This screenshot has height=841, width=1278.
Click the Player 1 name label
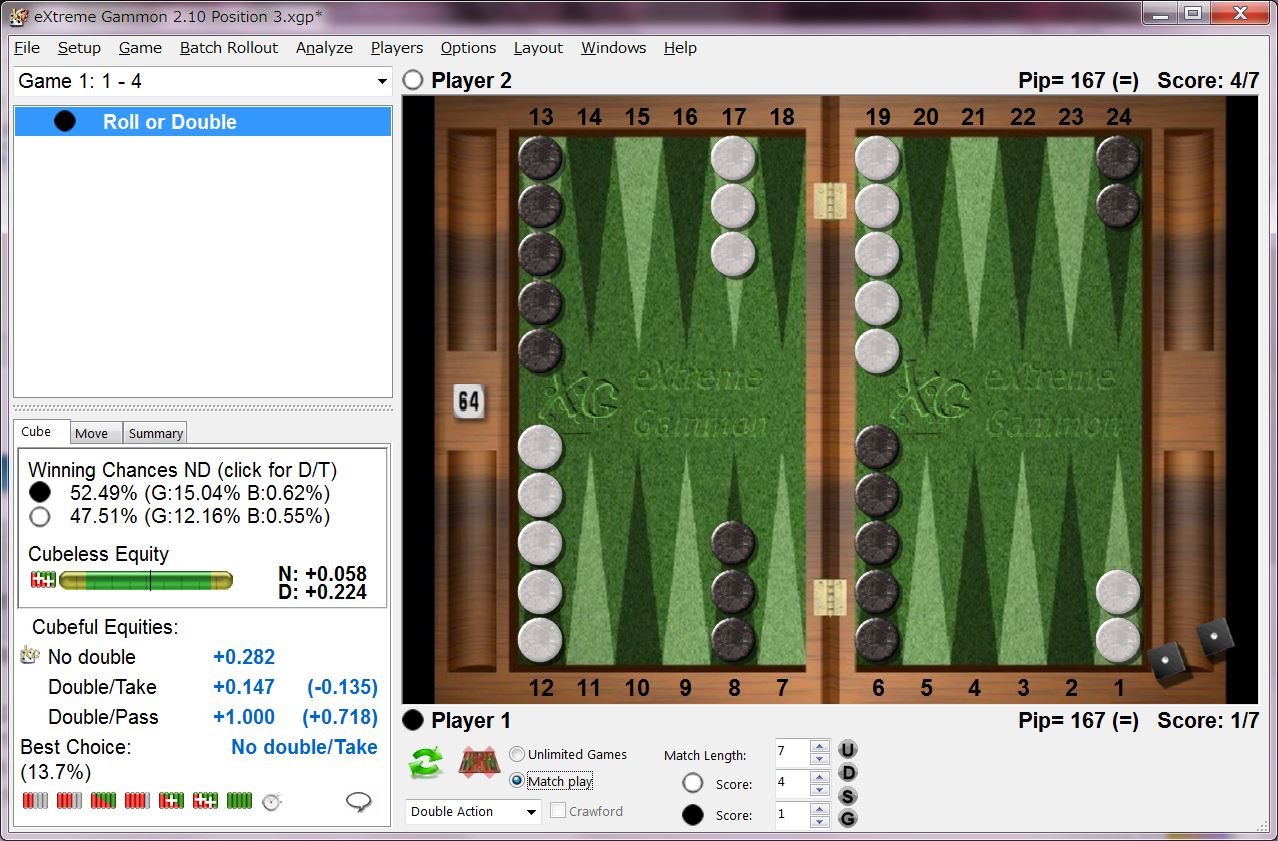pos(471,720)
